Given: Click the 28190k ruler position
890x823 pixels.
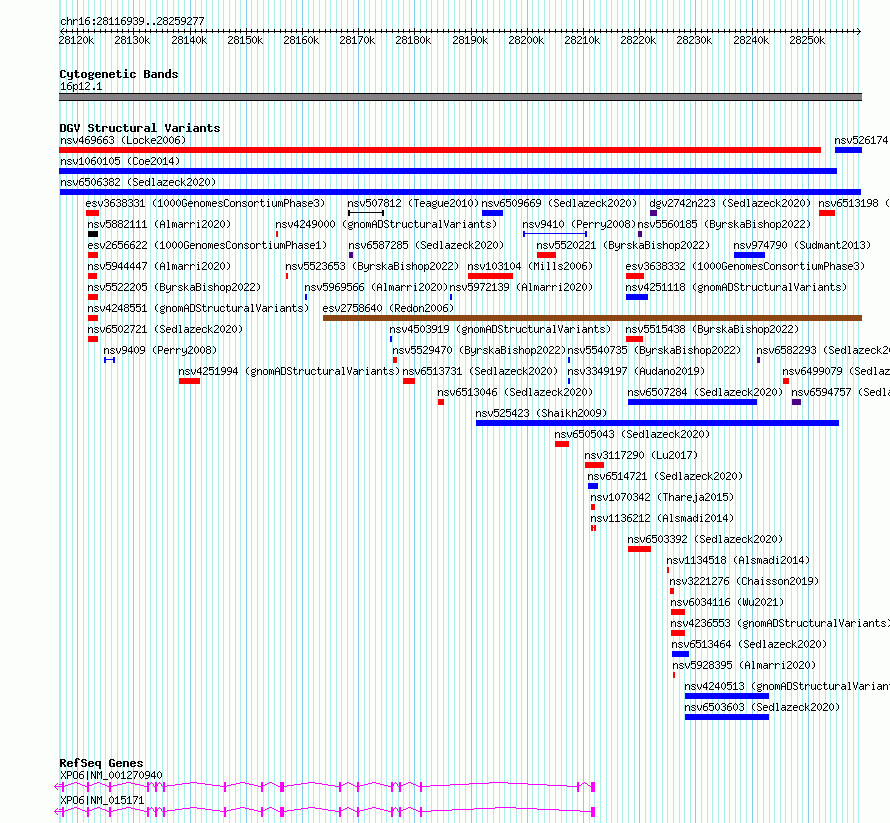Looking at the screenshot, I should (x=470, y=40).
